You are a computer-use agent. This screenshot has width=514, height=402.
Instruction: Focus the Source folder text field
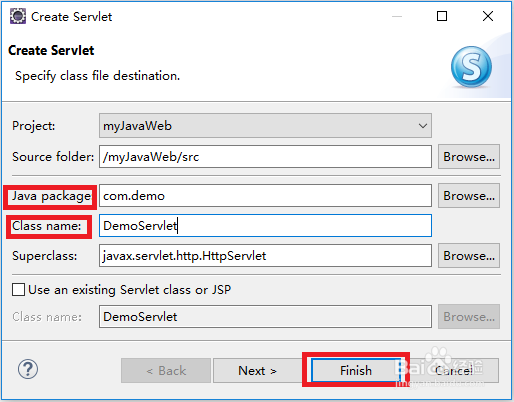[x=265, y=156]
